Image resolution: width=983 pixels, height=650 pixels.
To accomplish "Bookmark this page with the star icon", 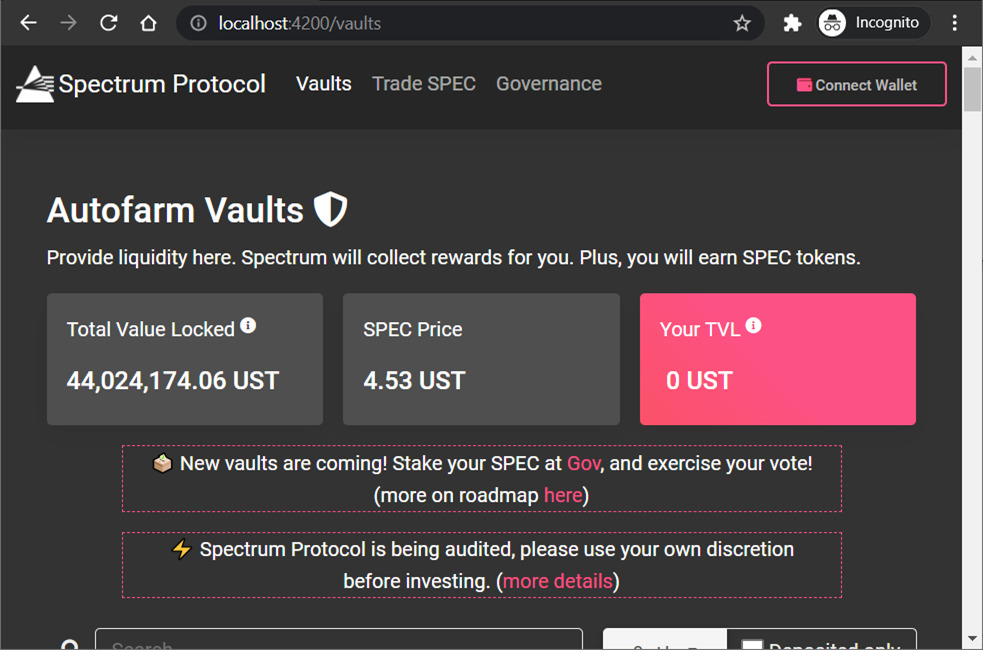I will [742, 24].
